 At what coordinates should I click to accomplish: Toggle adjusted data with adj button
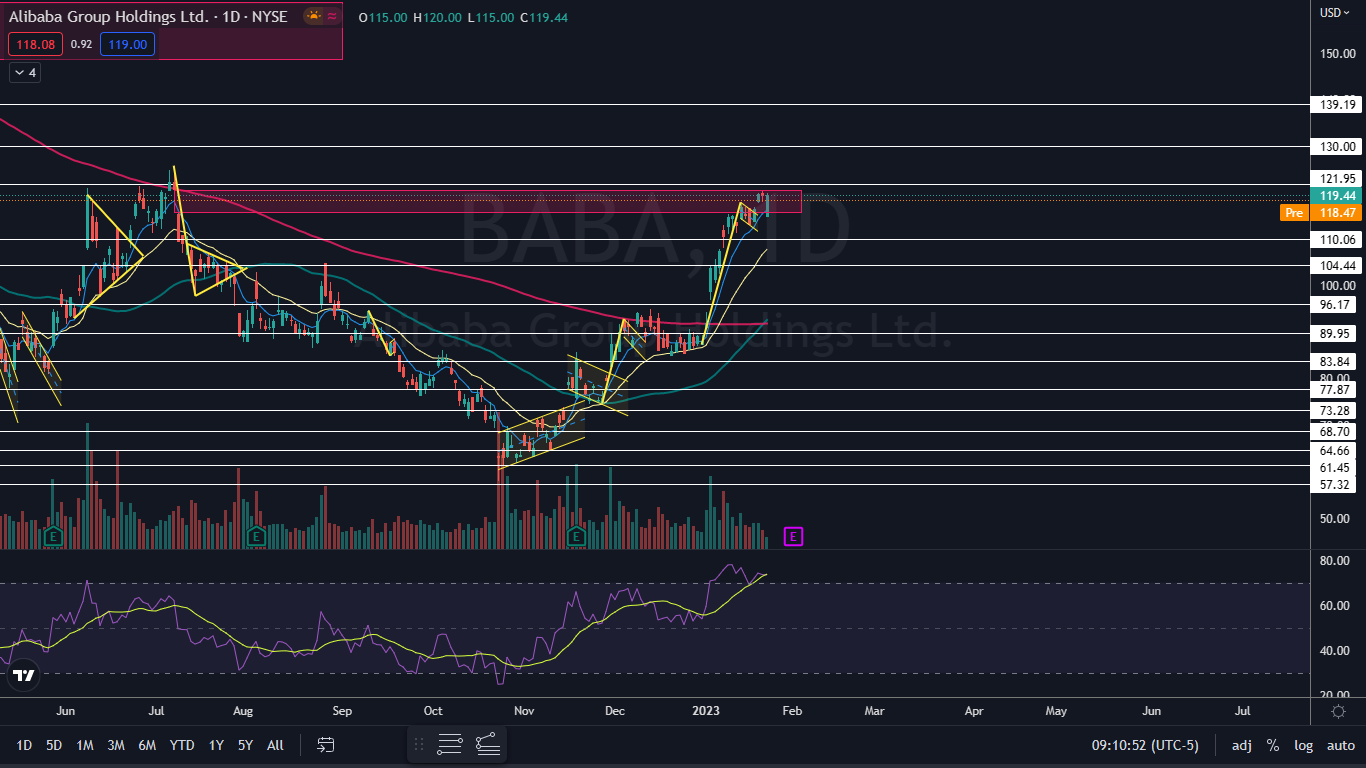1241,745
